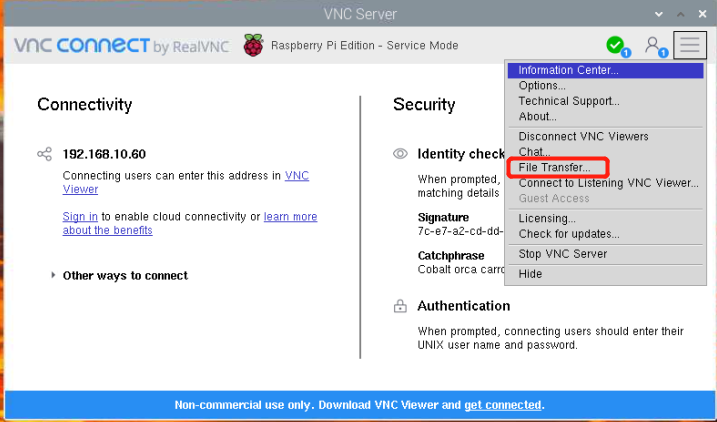Close the VNC Server window

pos(703,14)
